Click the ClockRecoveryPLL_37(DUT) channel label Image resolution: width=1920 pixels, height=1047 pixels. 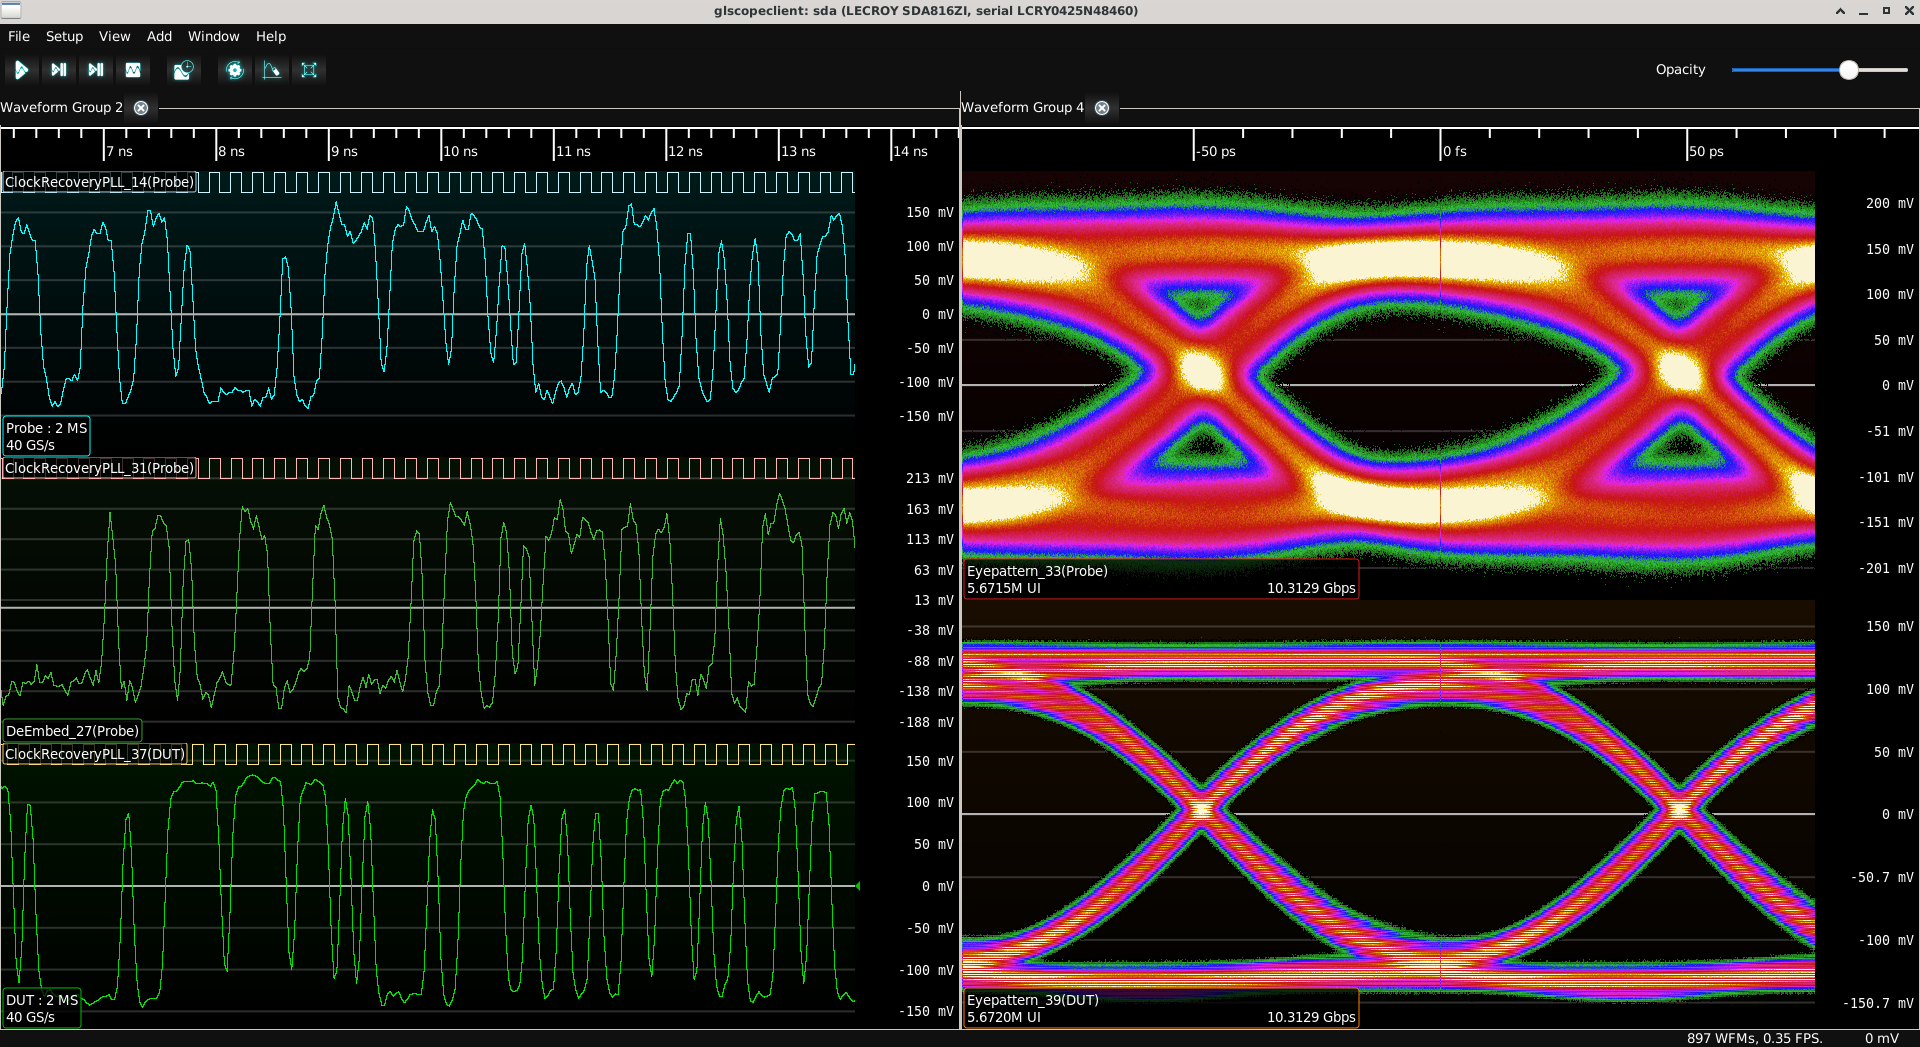pos(95,754)
